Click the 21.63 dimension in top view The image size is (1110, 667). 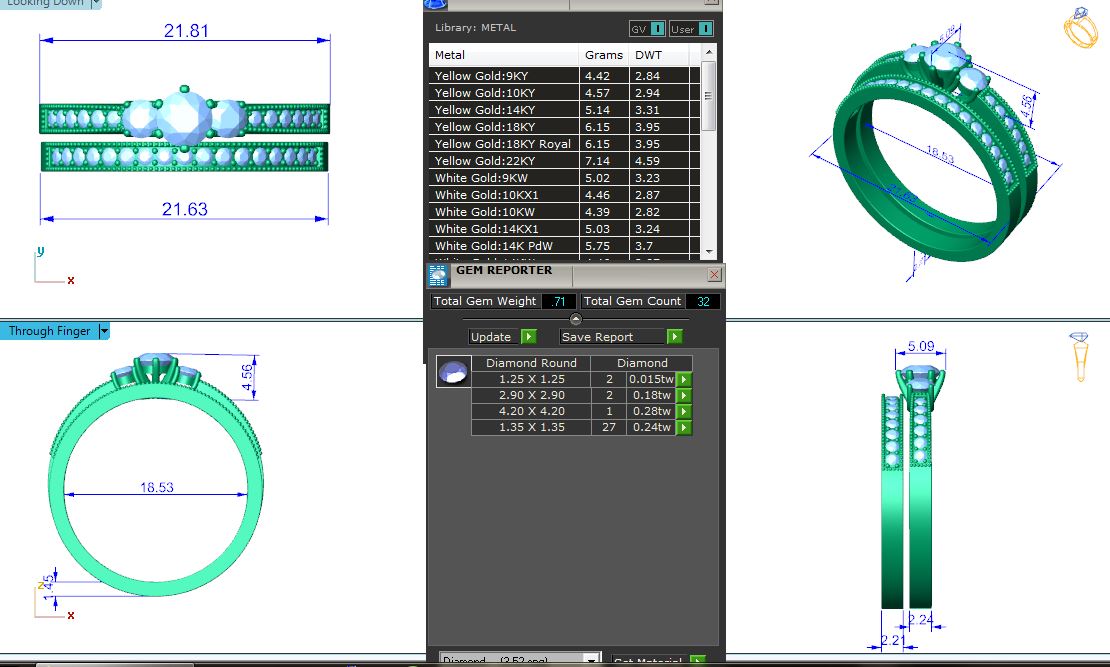click(x=185, y=210)
